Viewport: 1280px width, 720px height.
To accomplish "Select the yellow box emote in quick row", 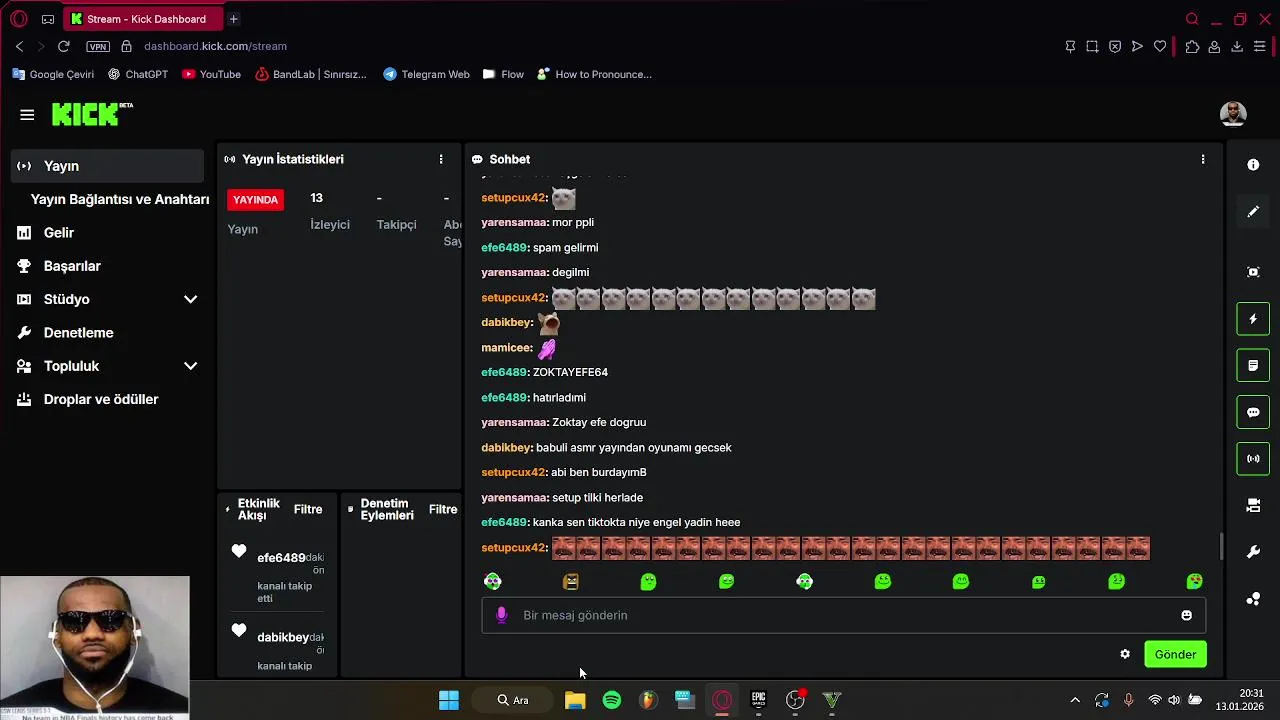I will tap(571, 581).
